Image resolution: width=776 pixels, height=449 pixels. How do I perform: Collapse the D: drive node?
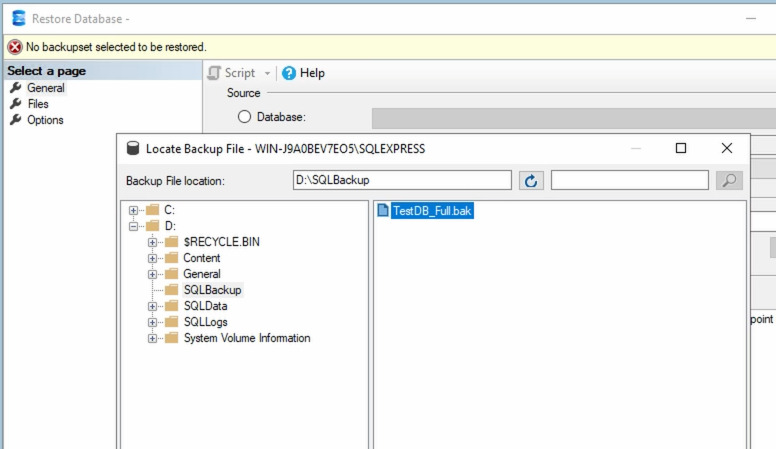[133, 226]
